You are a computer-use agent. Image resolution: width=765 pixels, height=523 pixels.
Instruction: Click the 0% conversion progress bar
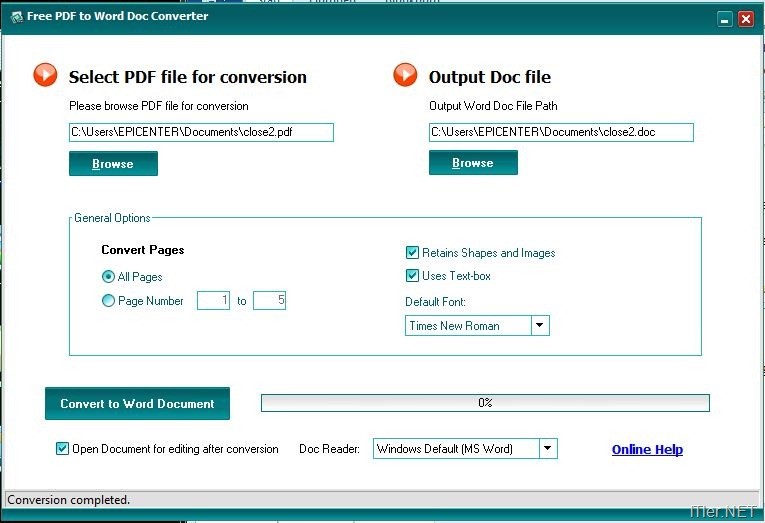(x=485, y=403)
